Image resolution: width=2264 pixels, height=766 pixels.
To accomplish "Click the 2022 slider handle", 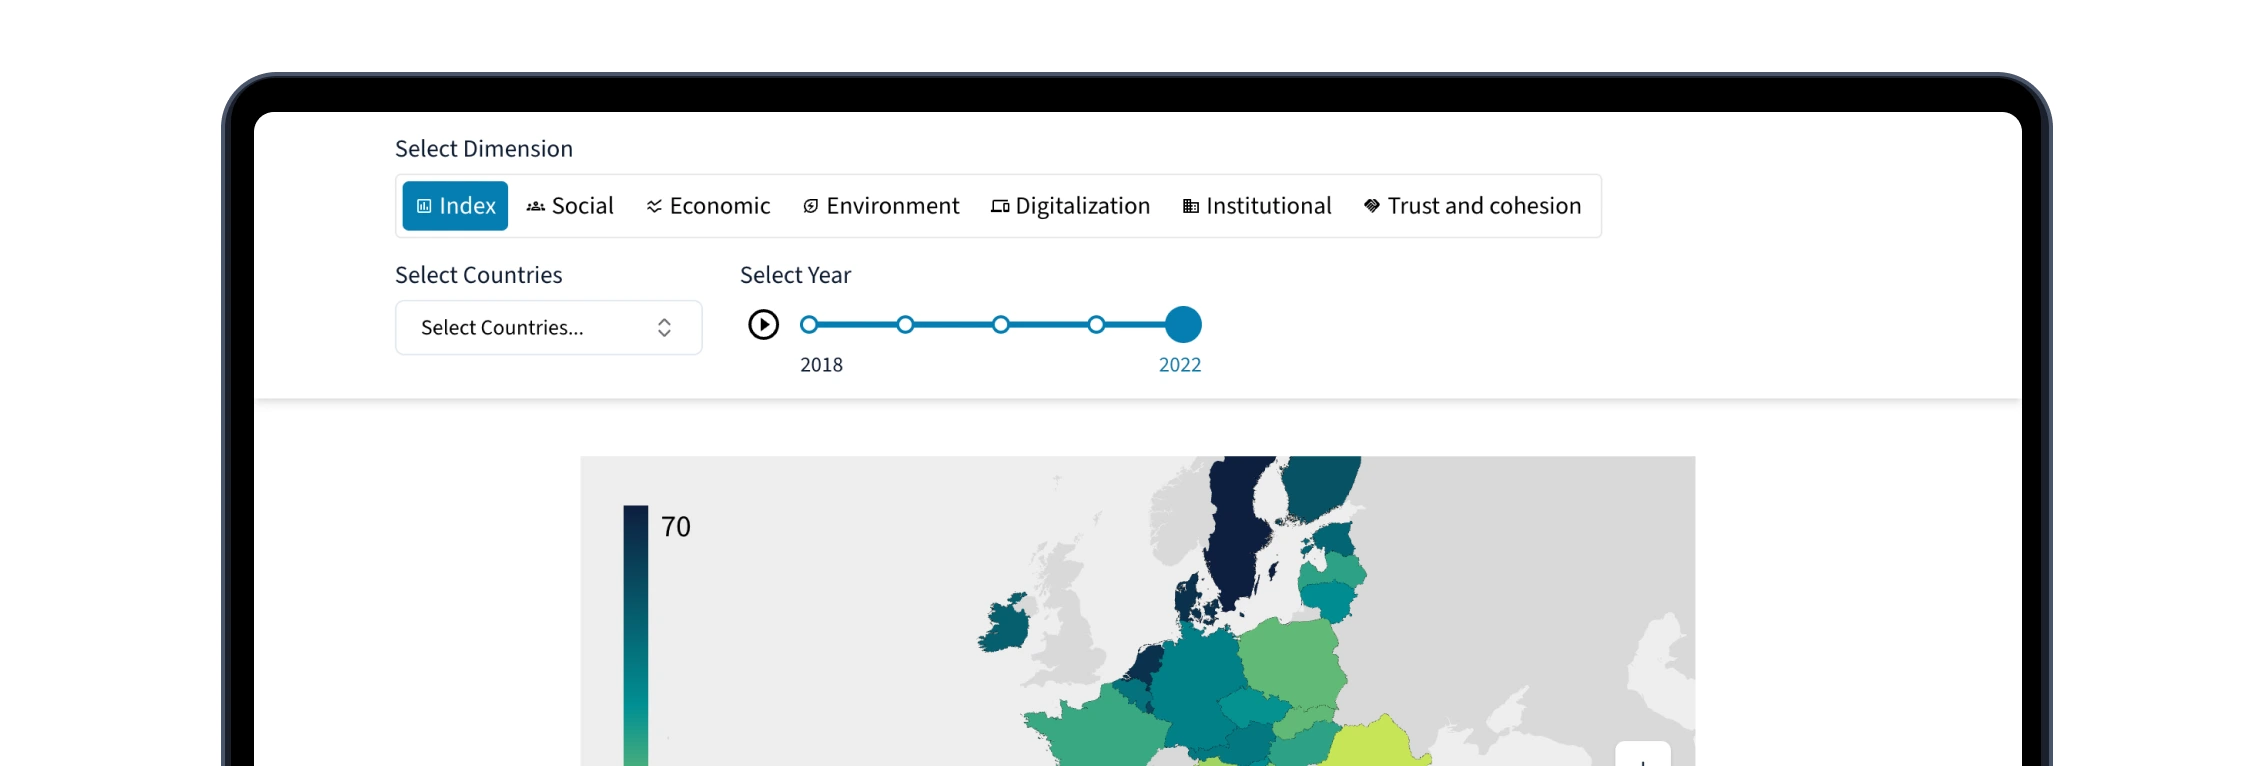I will pos(1183,325).
